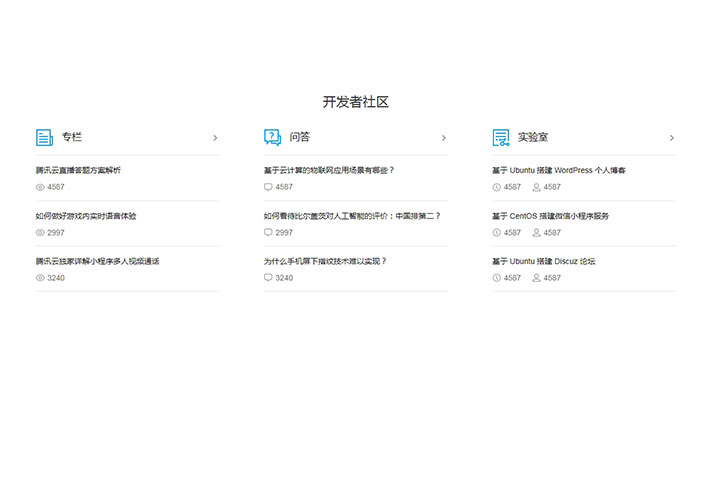The image size is (710, 501).
Task: Open article 腾讯云独家详解小程序多人视频通话
Action: click(97, 261)
